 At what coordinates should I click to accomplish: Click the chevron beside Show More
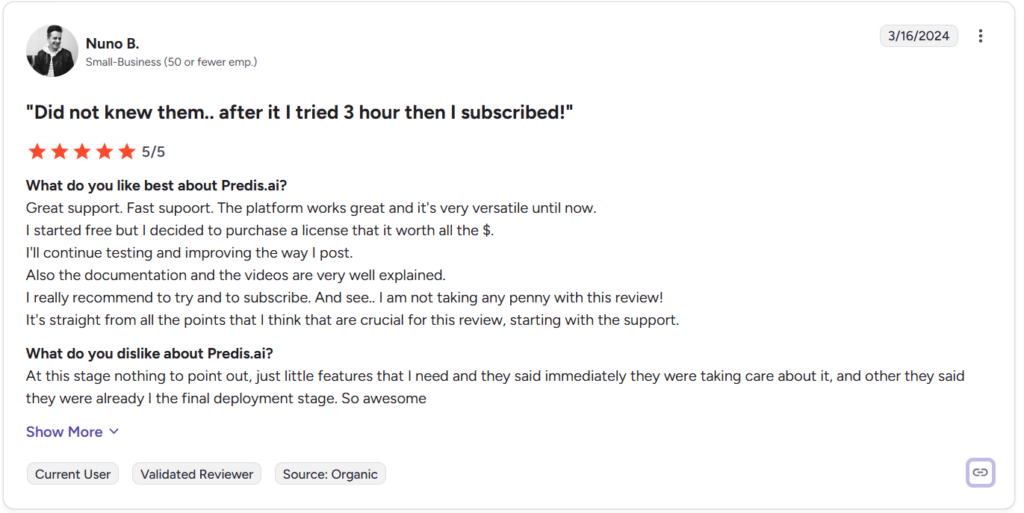click(x=114, y=431)
